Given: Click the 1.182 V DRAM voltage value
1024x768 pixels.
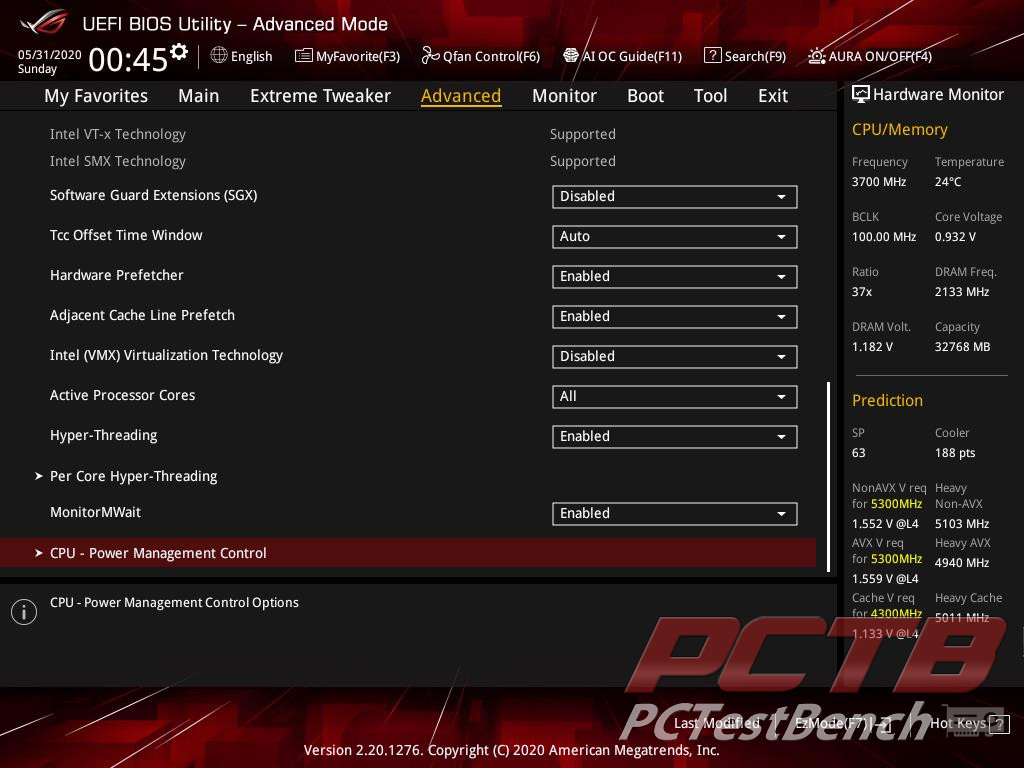Looking at the screenshot, I should 872,346.
